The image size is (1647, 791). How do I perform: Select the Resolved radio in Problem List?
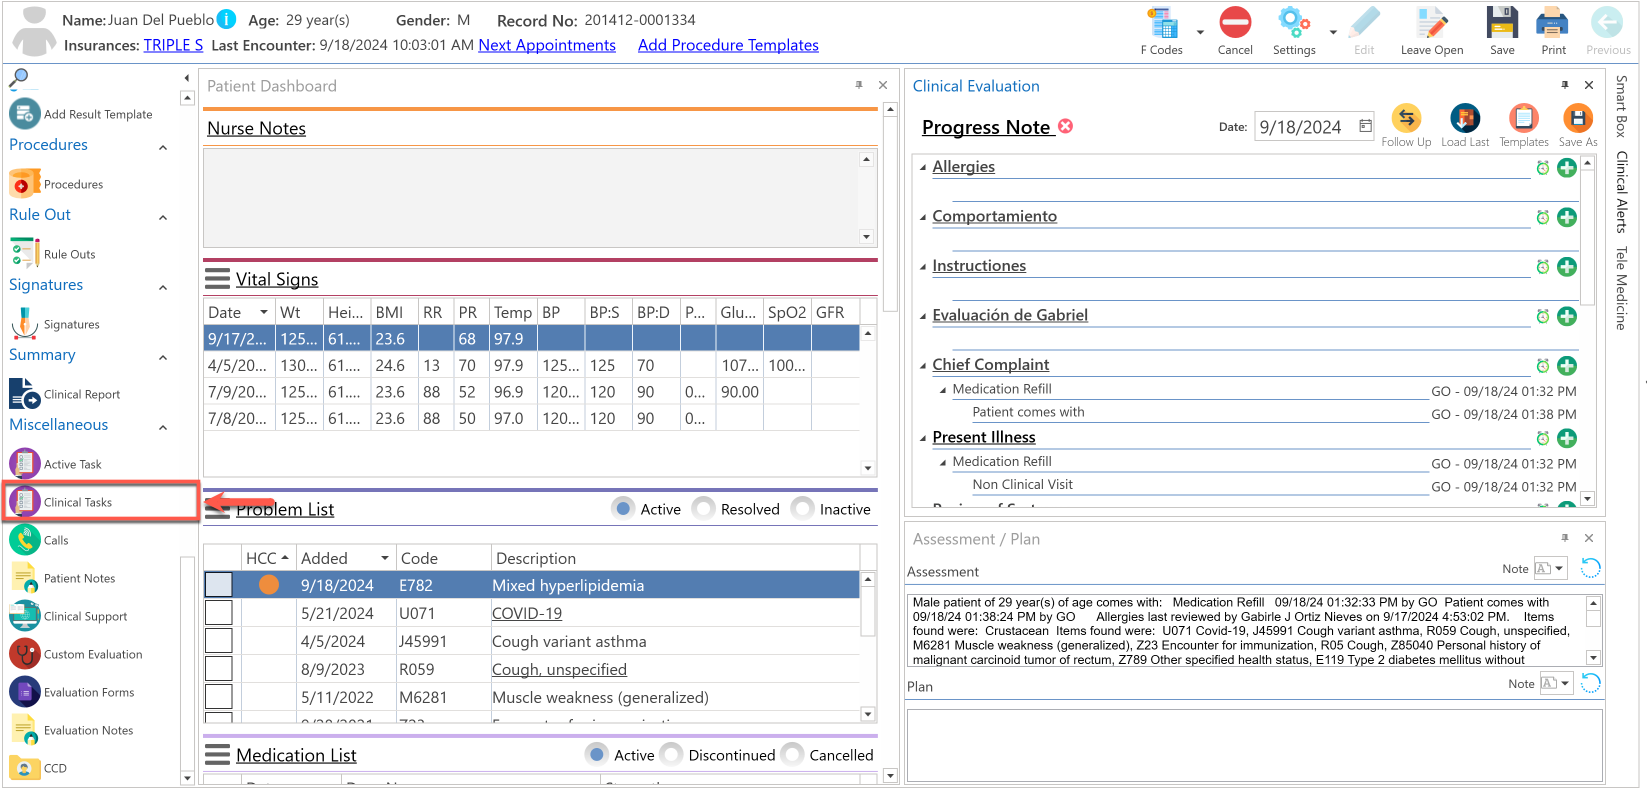click(x=704, y=509)
